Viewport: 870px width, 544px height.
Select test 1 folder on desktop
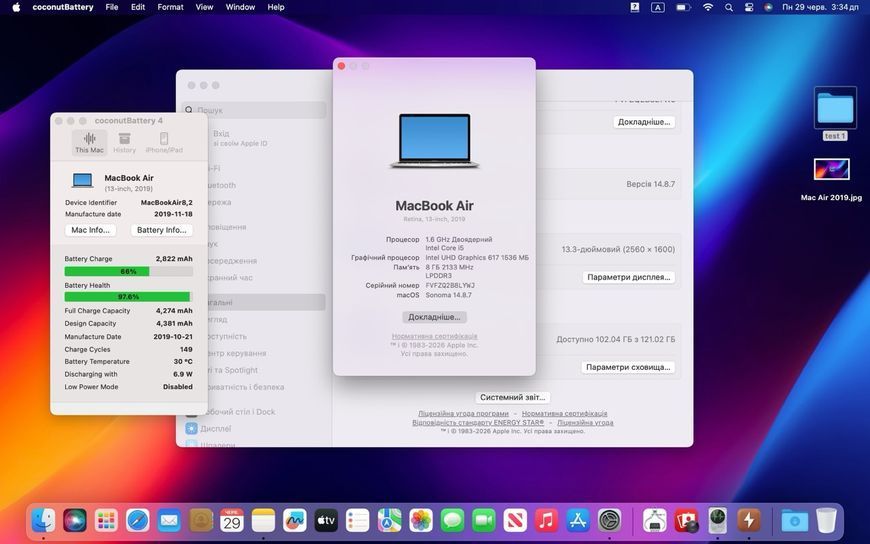click(835, 114)
